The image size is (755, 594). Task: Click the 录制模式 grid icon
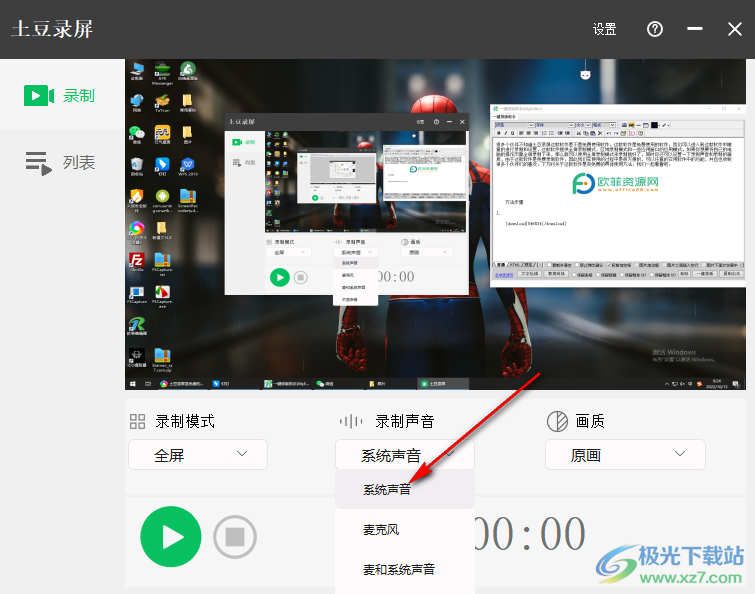pyautogui.click(x=137, y=422)
